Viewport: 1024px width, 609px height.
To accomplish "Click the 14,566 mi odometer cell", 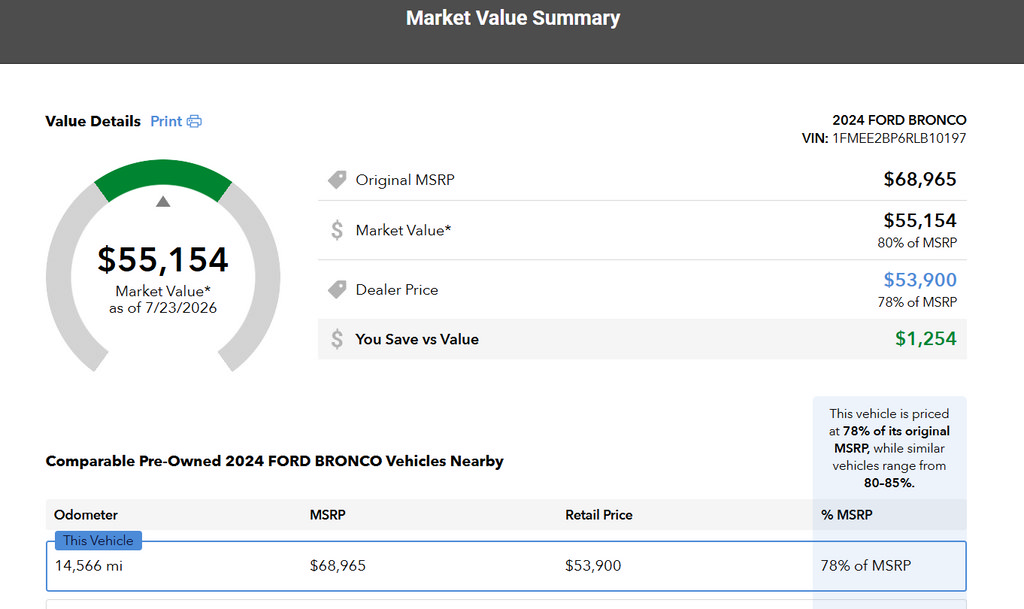I will pos(88,565).
